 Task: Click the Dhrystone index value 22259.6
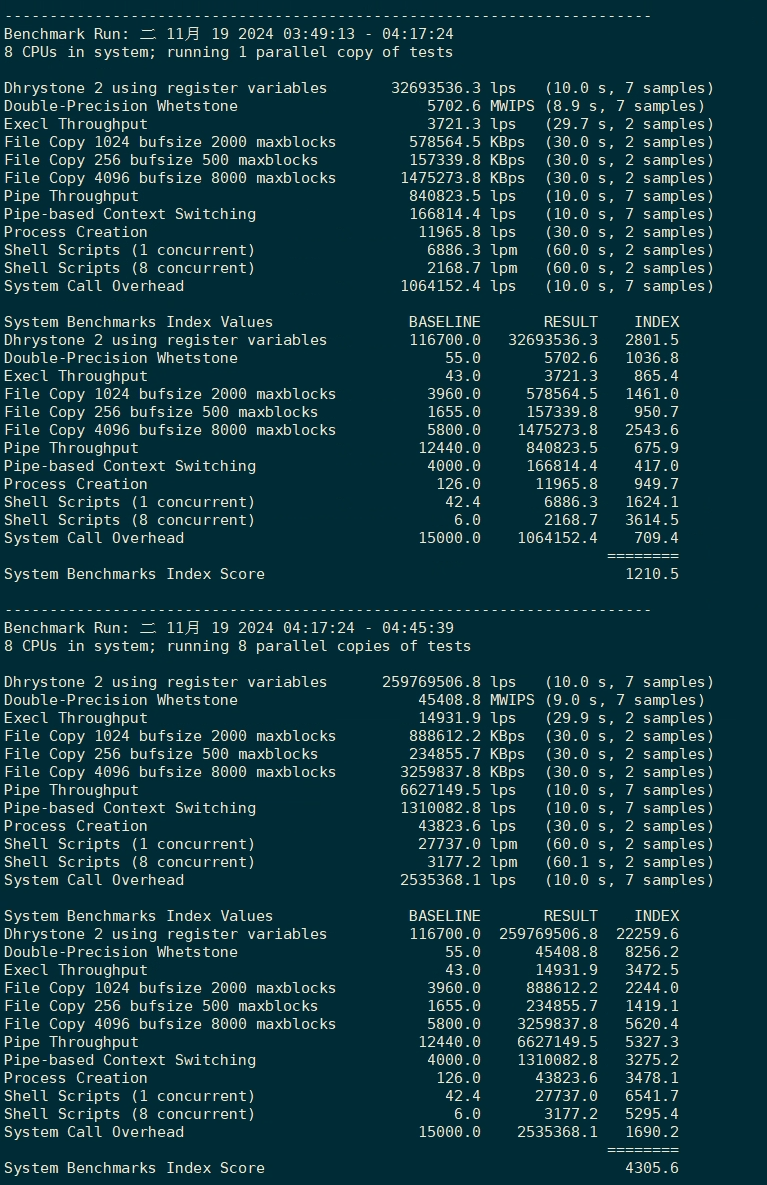[x=647, y=934]
